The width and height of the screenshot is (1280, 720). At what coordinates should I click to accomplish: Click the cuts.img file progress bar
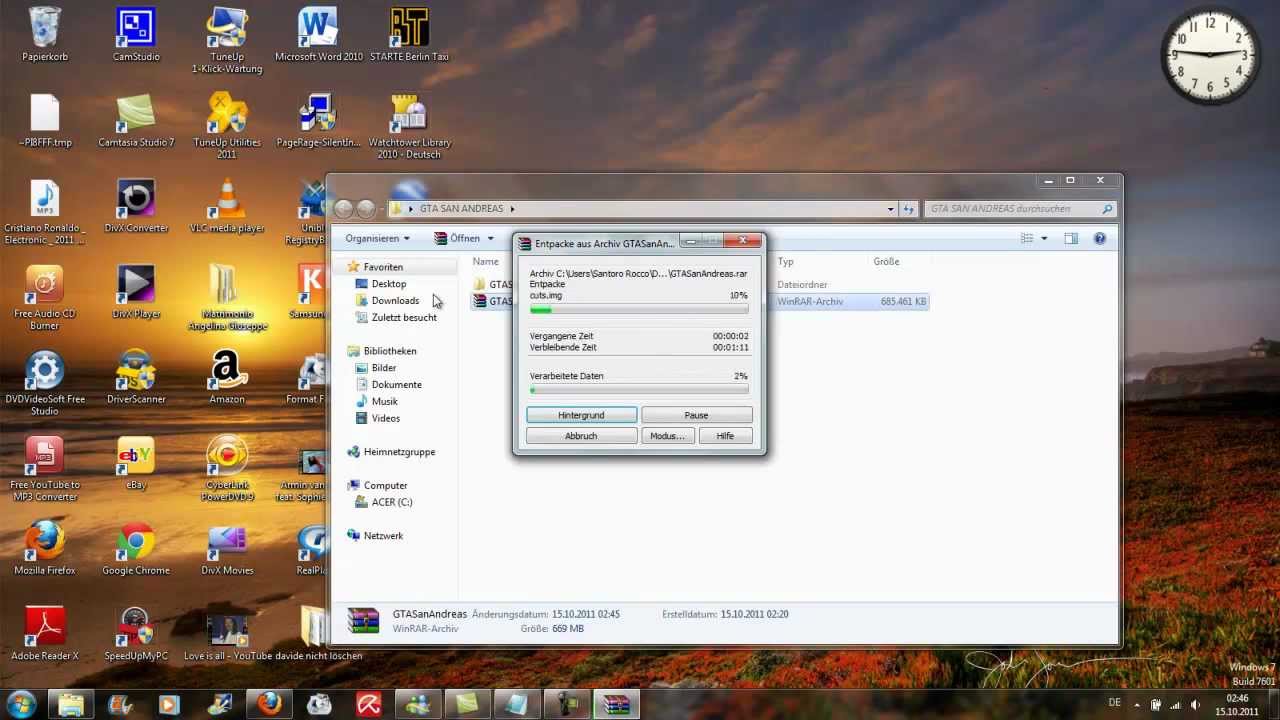click(639, 310)
